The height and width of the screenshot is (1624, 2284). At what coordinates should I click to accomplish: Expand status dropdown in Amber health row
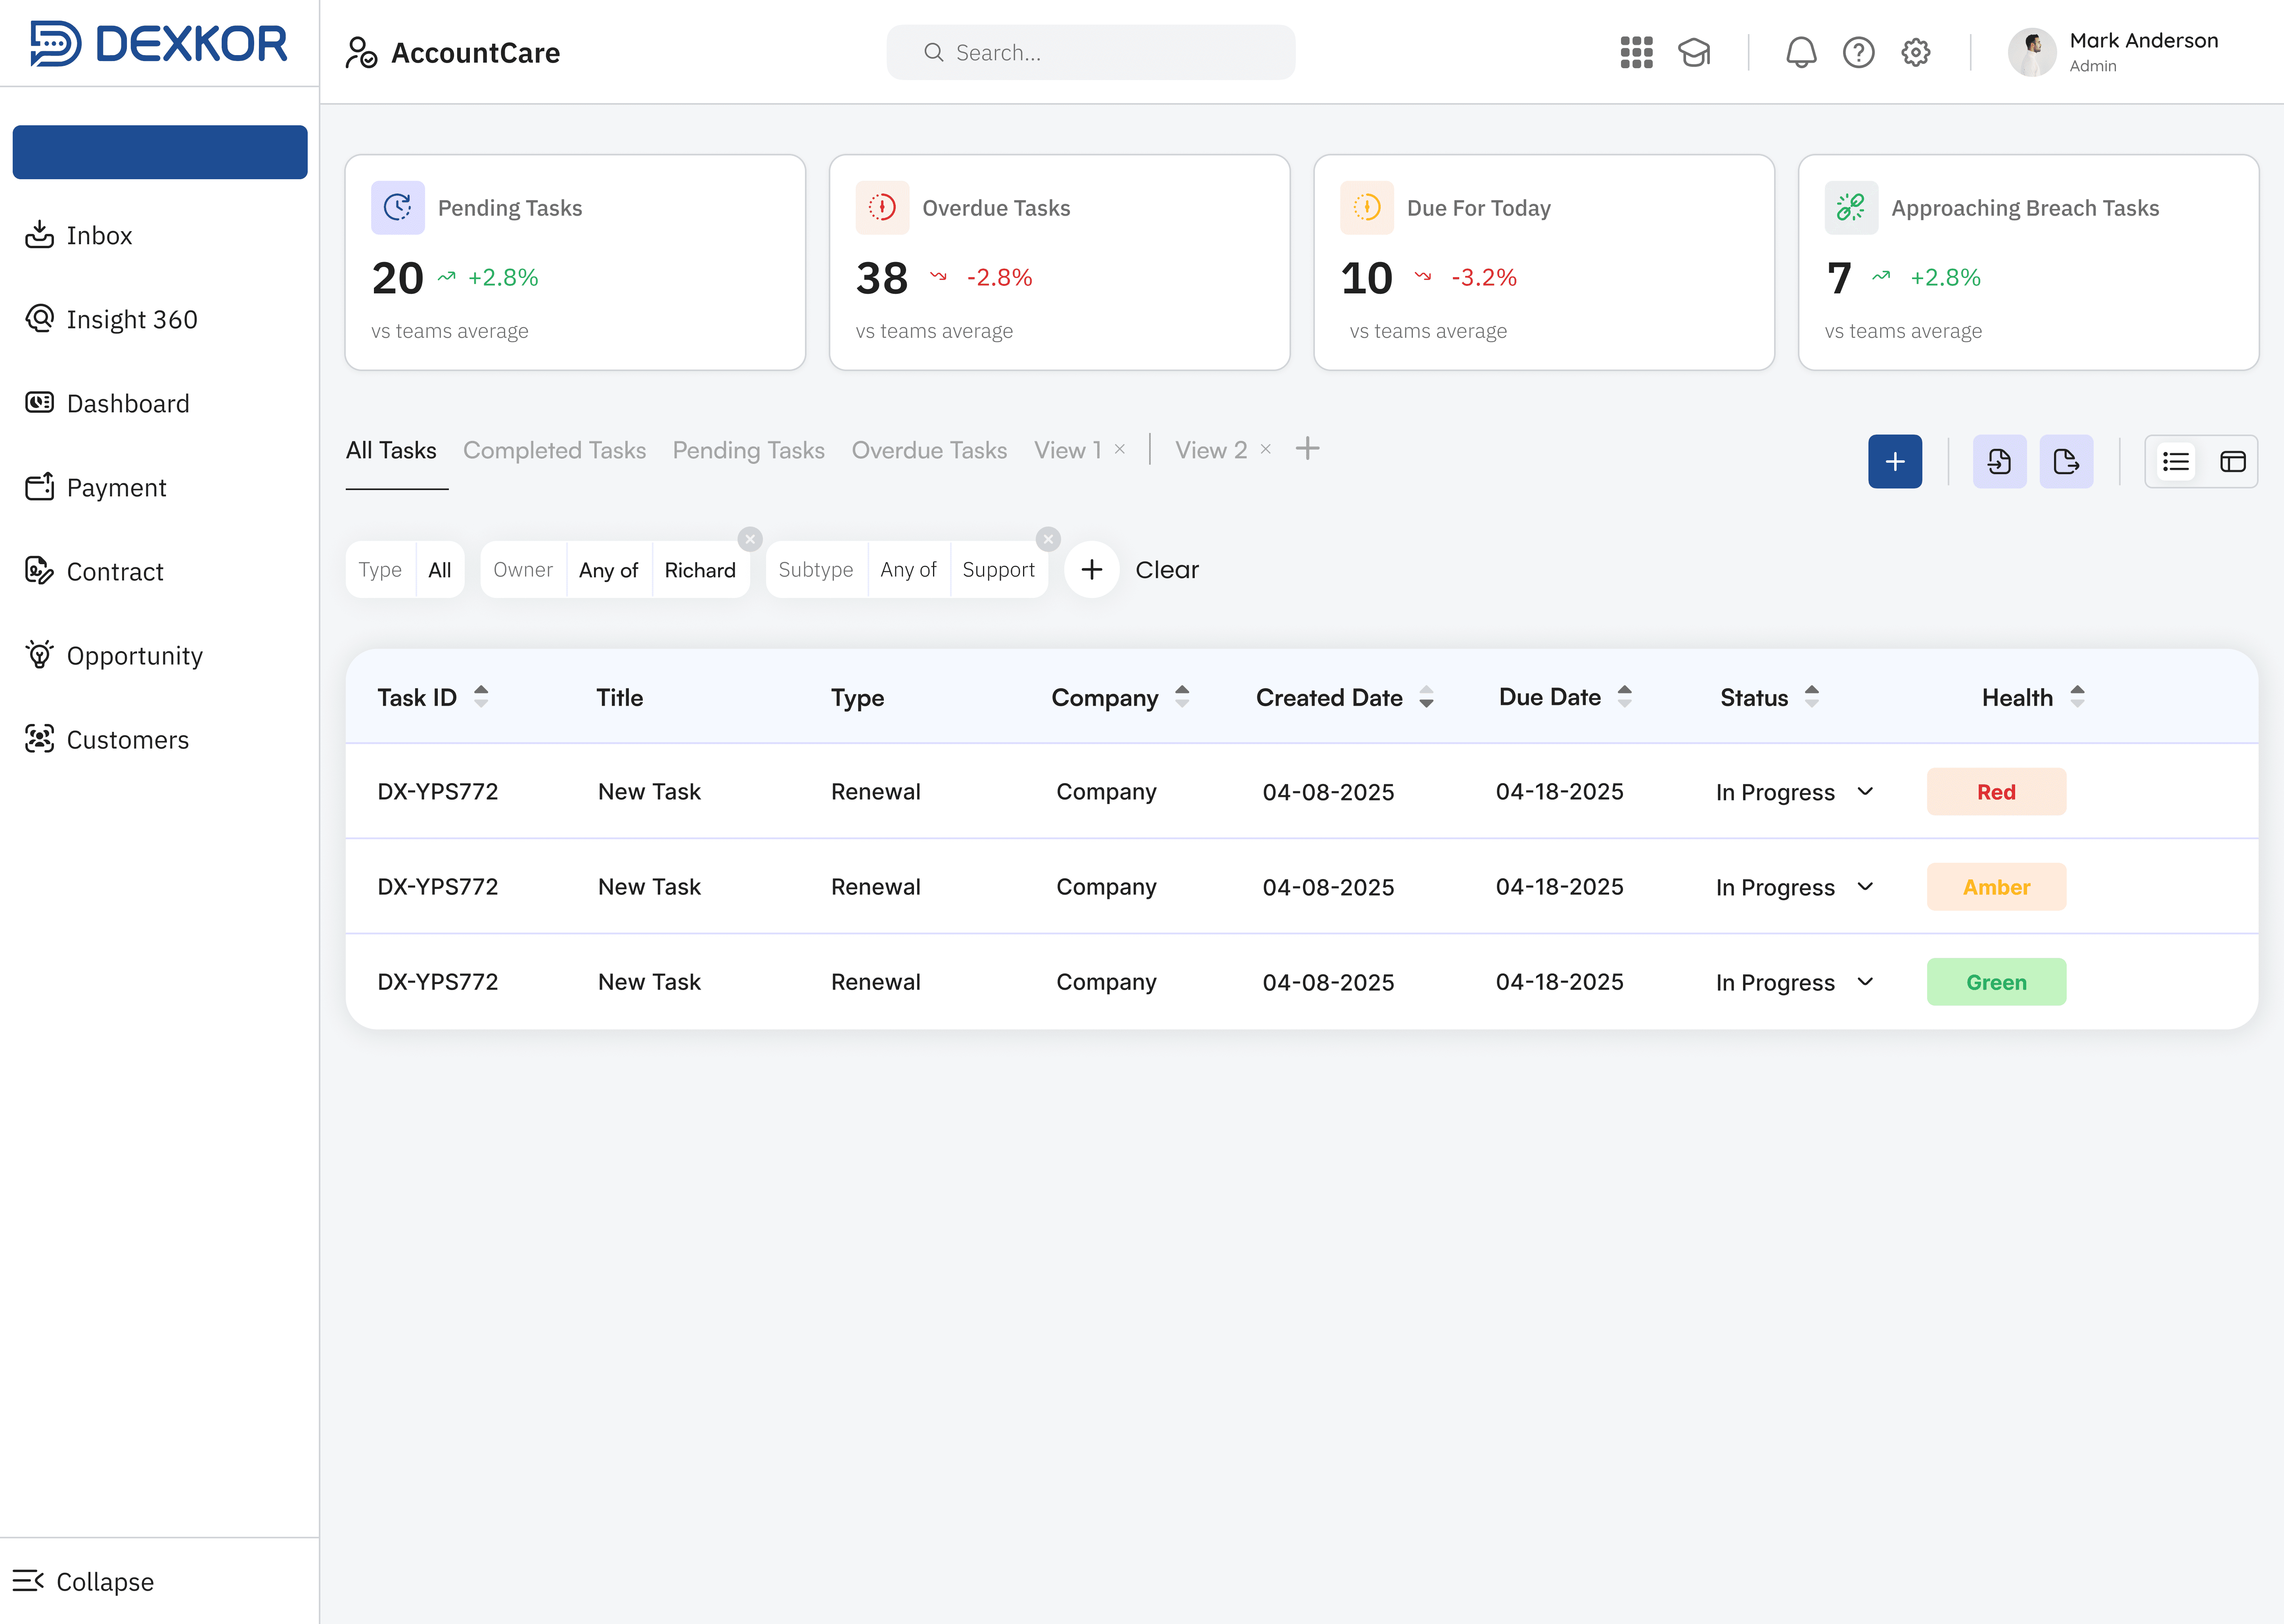click(1865, 887)
